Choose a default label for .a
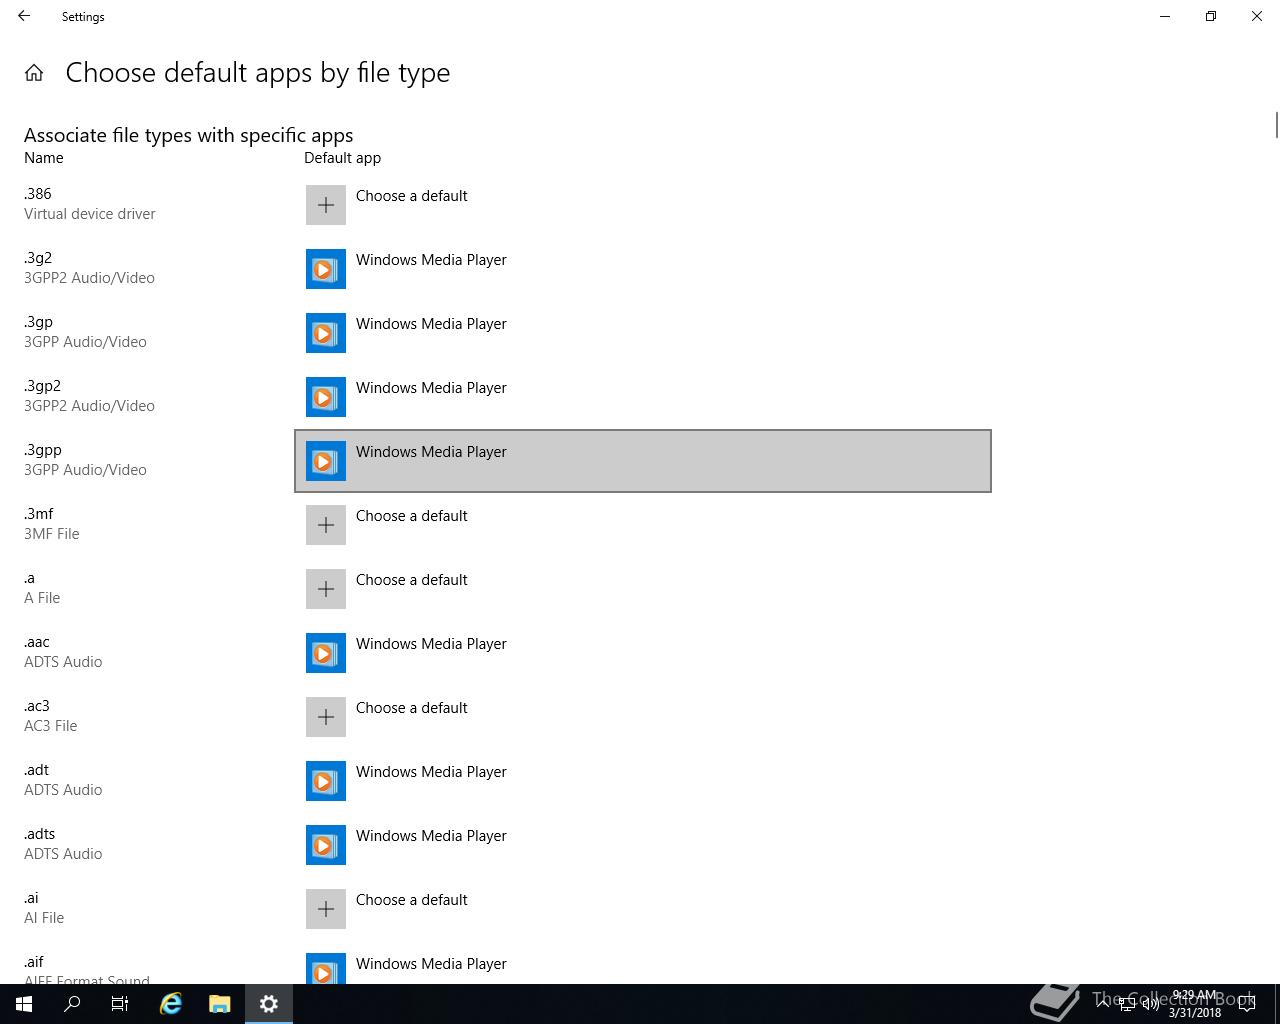 click(x=412, y=580)
